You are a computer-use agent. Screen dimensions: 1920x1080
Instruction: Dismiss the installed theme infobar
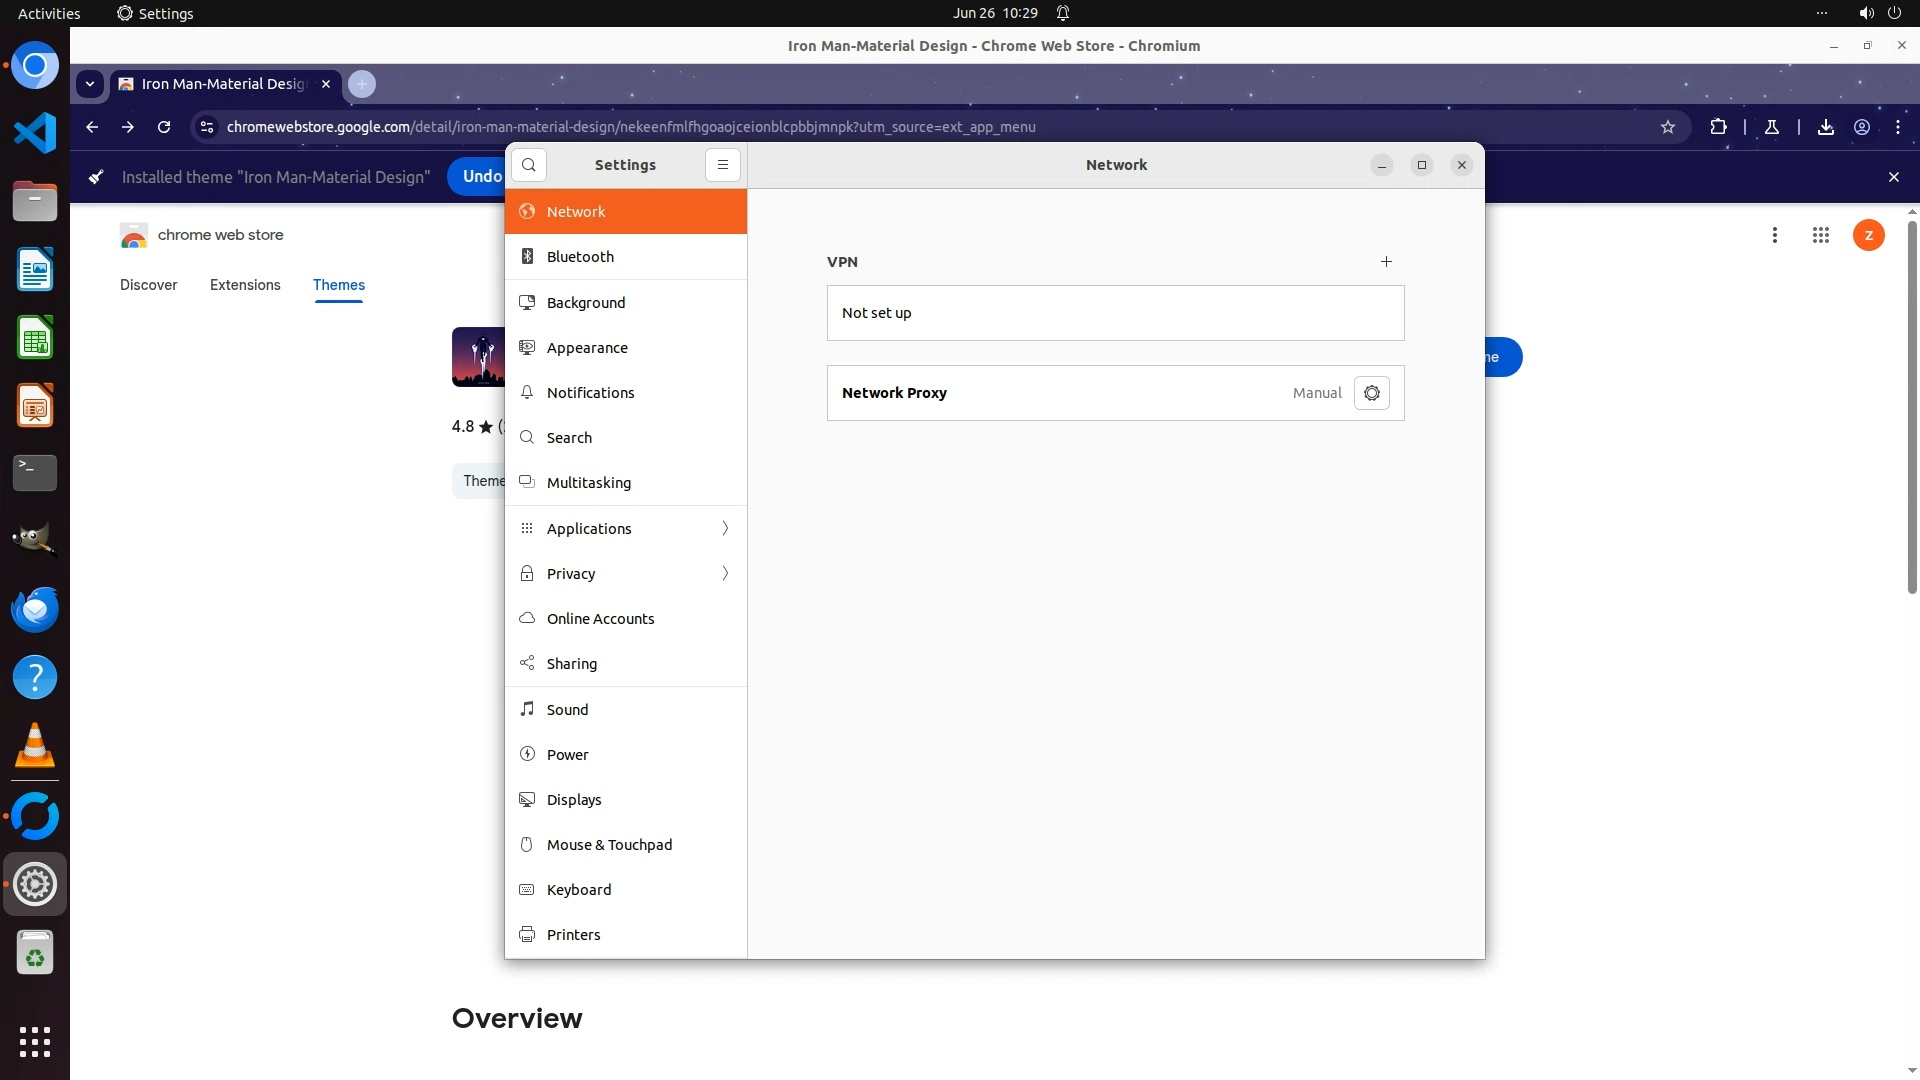1893,177
